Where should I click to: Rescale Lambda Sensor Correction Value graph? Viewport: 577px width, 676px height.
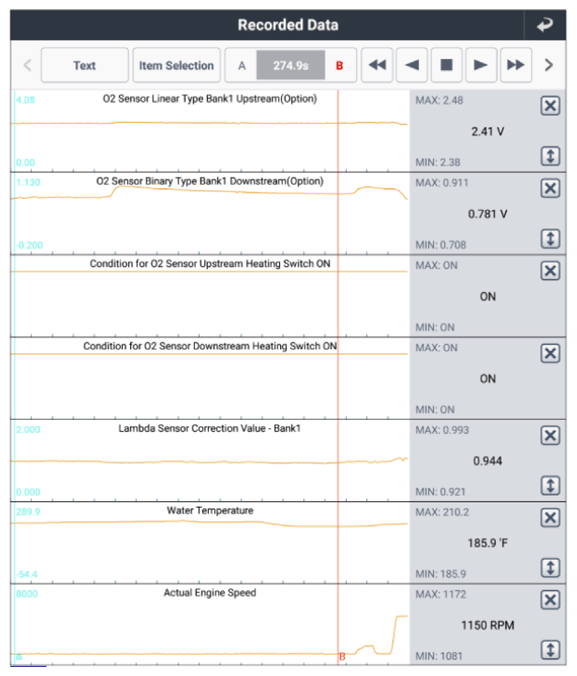(550, 486)
